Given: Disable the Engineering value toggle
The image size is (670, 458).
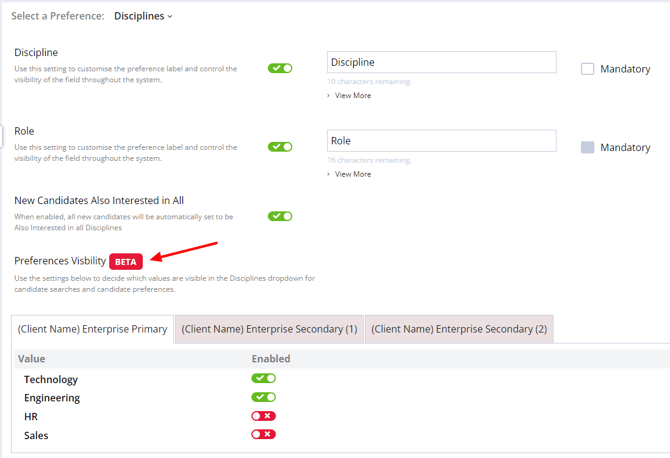Looking at the screenshot, I should click(x=263, y=397).
